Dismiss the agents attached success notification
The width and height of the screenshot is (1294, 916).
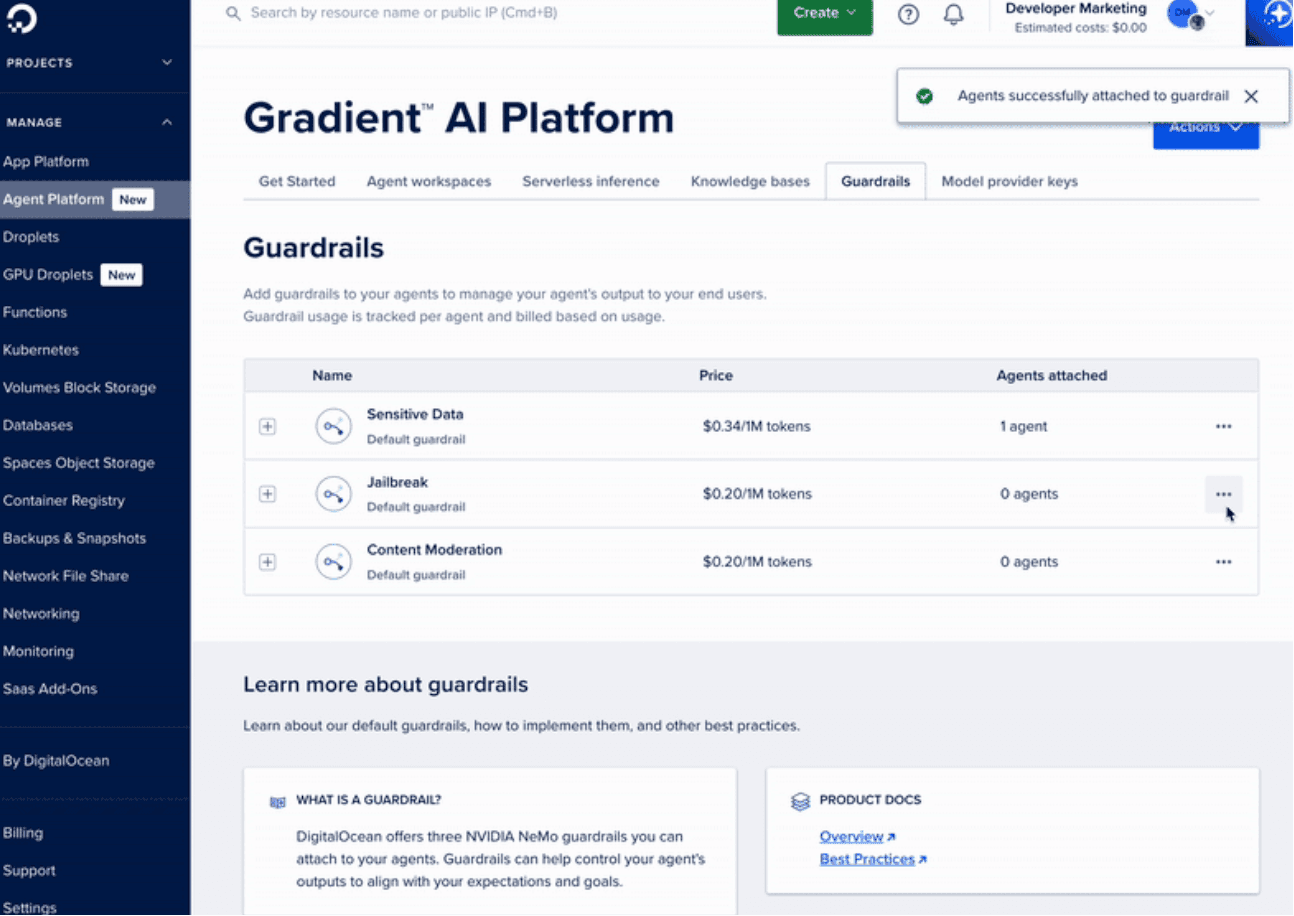1251,96
